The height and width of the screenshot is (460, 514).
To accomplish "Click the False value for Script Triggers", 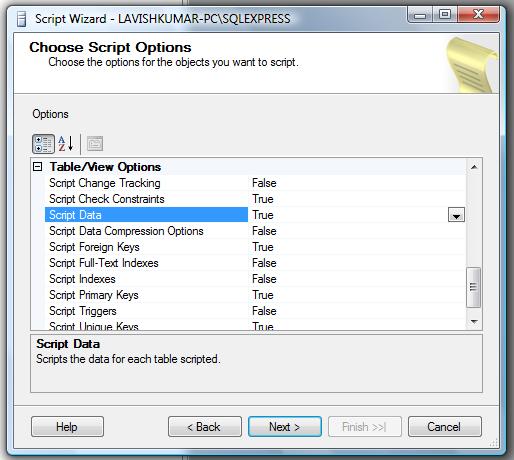I will click(x=264, y=311).
